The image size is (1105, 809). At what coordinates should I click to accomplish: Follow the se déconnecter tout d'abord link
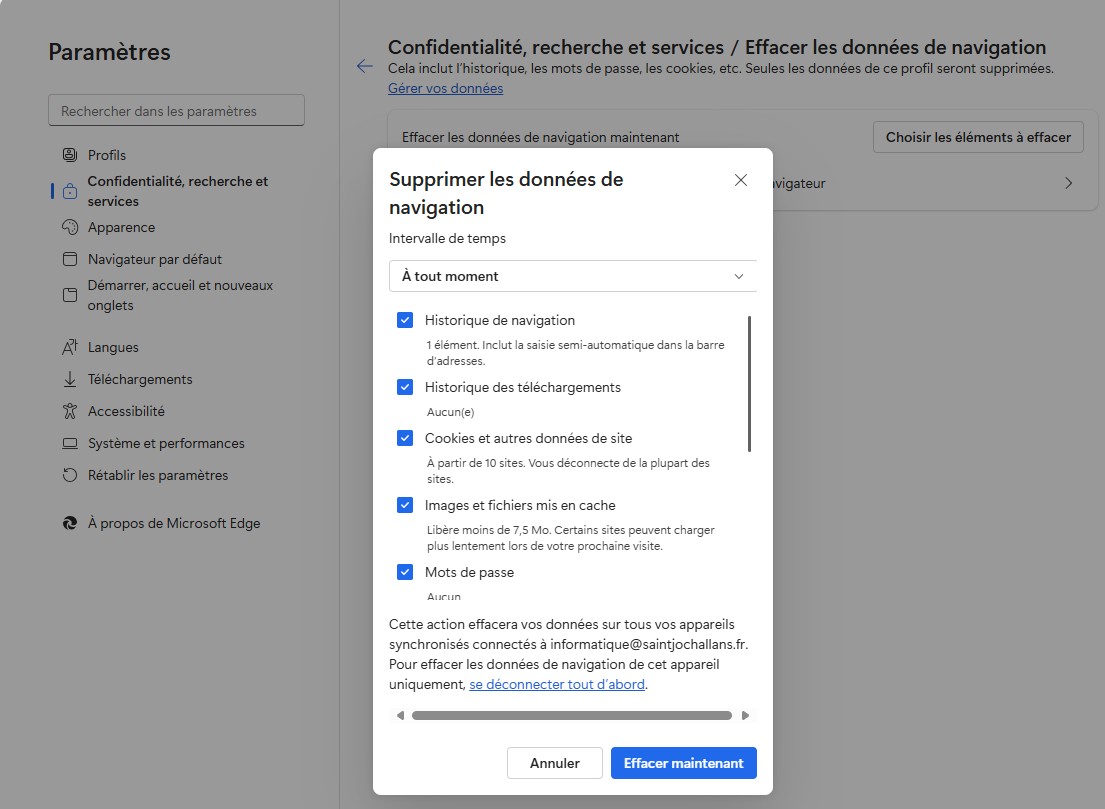[557, 685]
